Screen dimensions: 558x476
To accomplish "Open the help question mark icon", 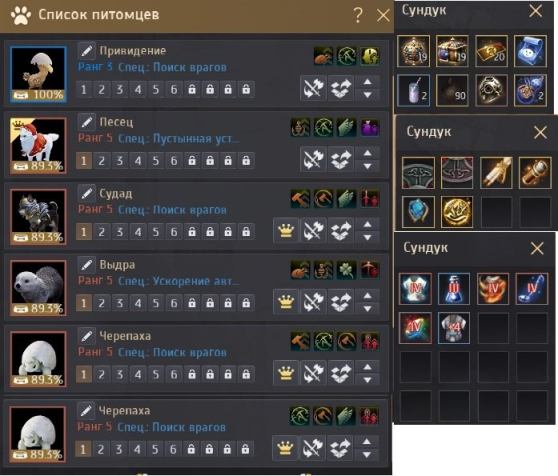I will point(358,15).
